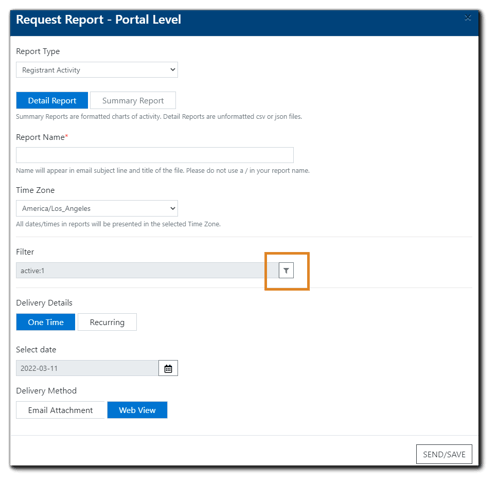Click the hint about name in email subject
Viewport: 497px width, 484px height.
click(x=163, y=171)
